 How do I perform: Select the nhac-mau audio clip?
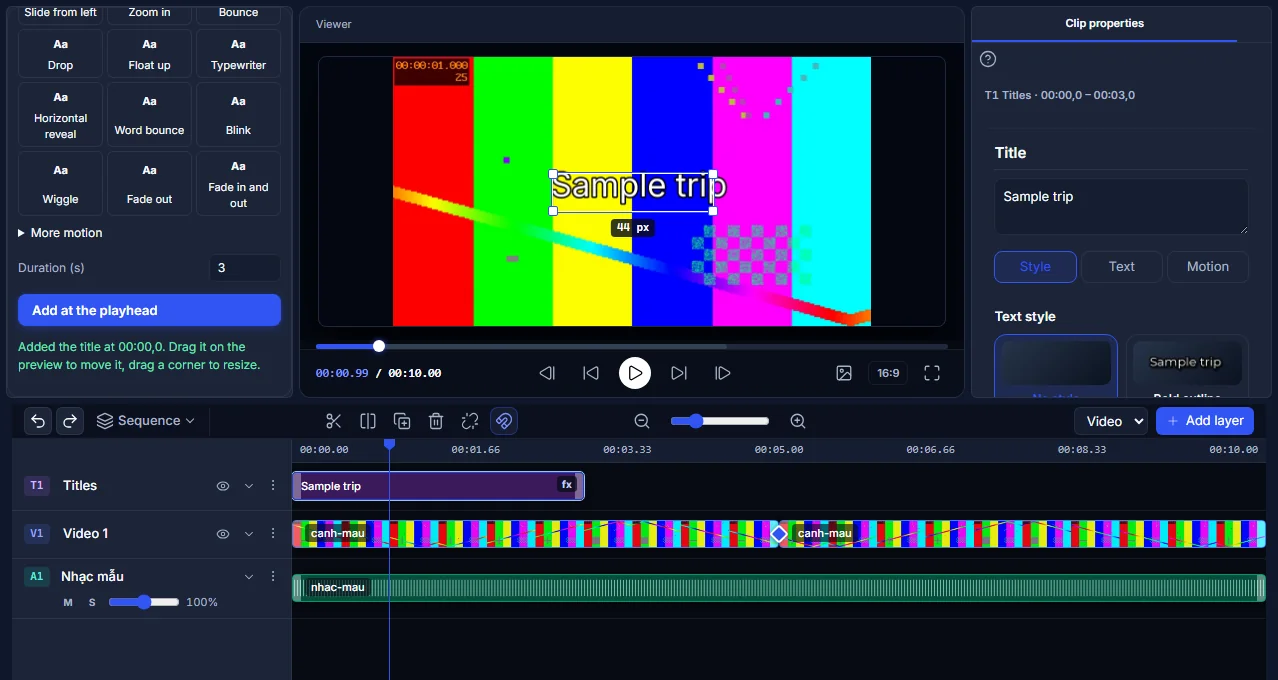click(779, 588)
